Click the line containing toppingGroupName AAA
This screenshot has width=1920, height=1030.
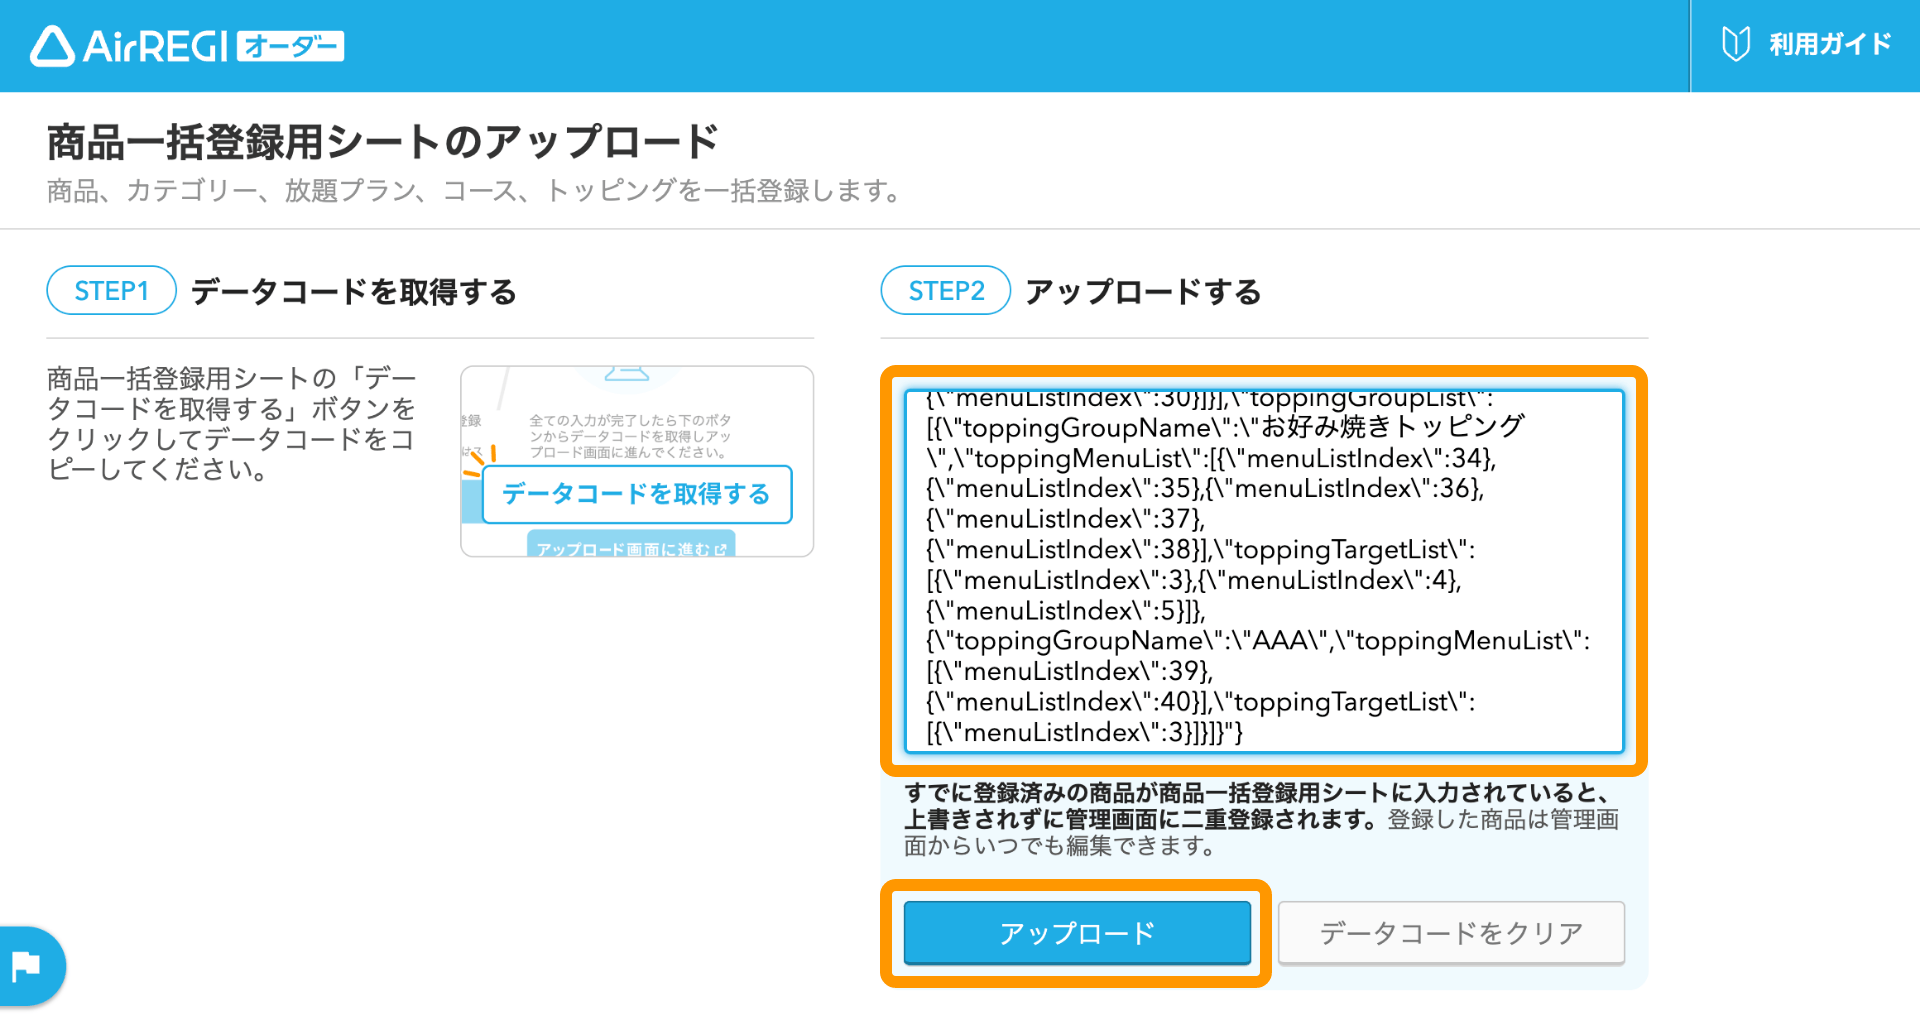1258,640
